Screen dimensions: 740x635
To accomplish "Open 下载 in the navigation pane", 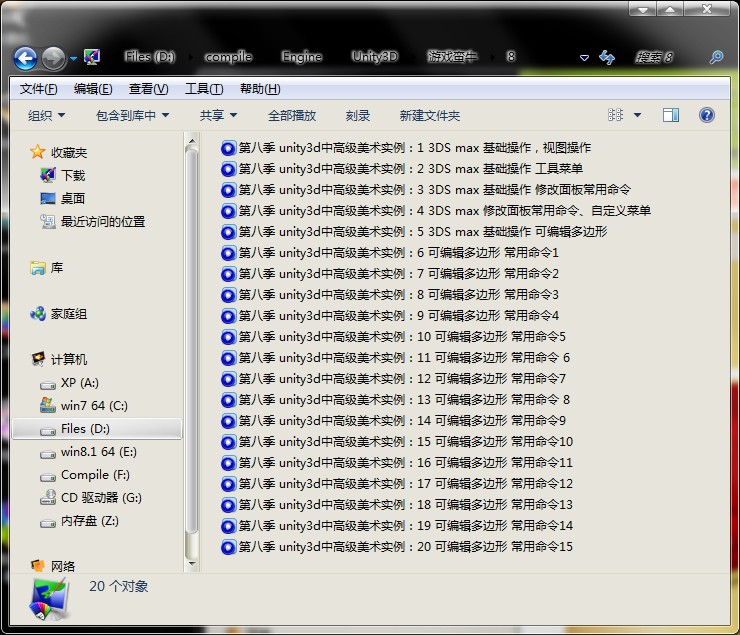I will [x=63, y=175].
